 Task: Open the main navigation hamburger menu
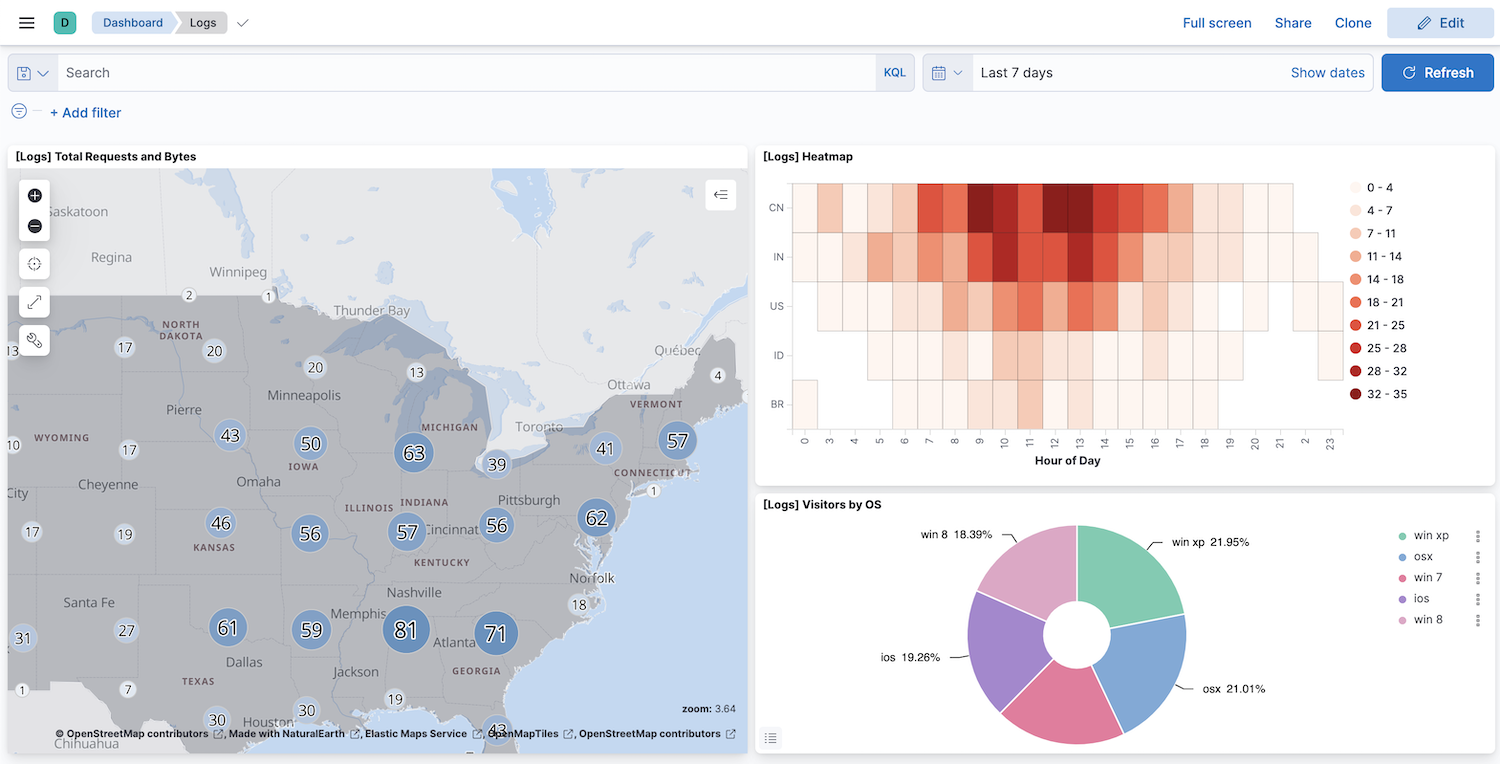(x=26, y=22)
